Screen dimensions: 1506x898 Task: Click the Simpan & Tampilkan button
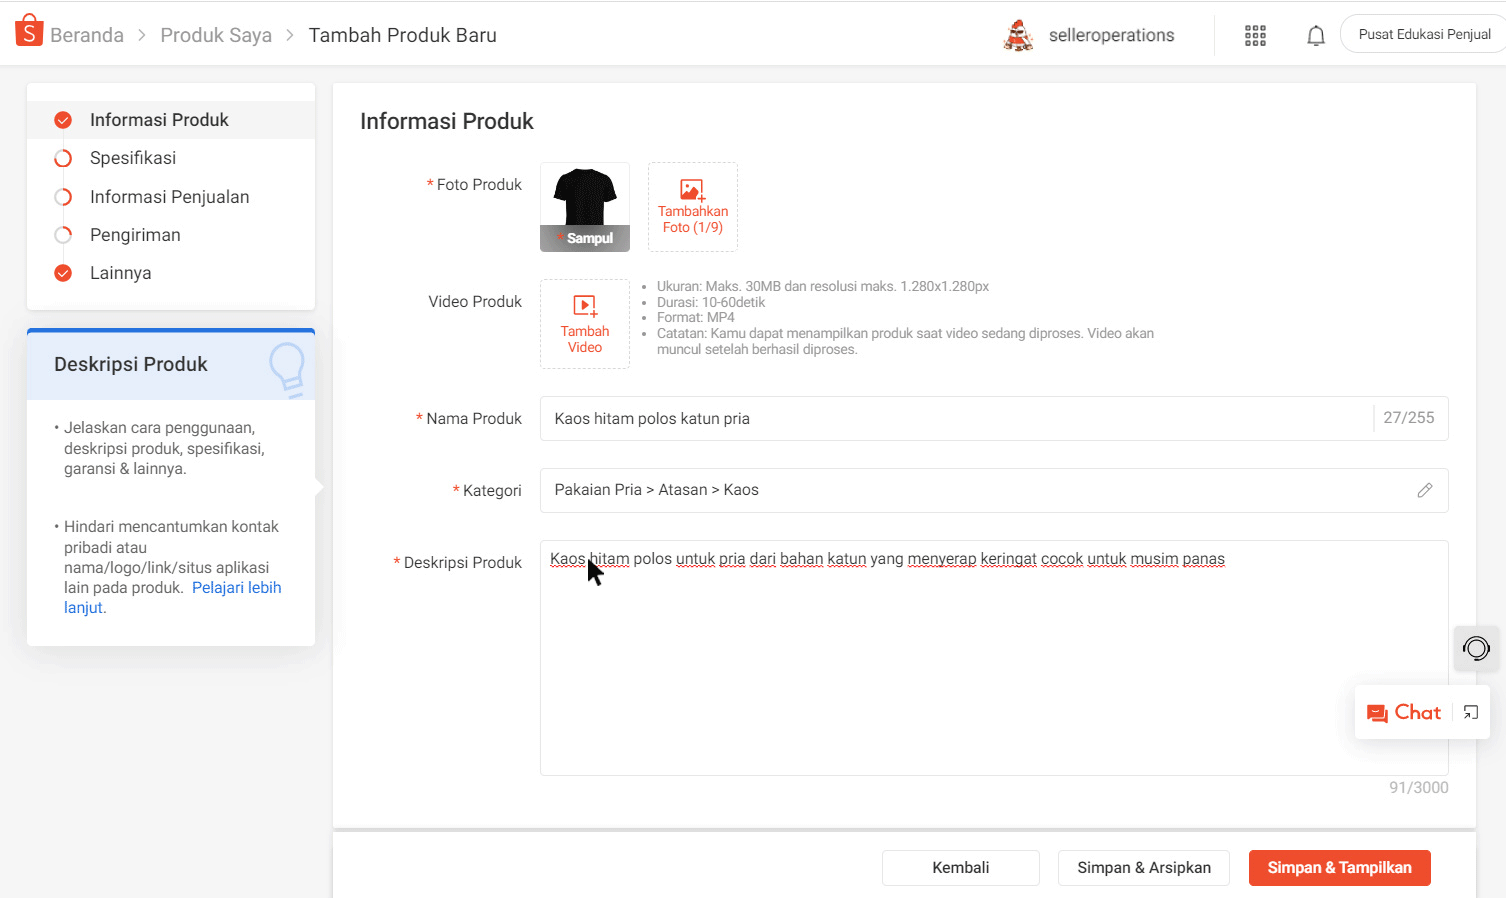pyautogui.click(x=1339, y=867)
